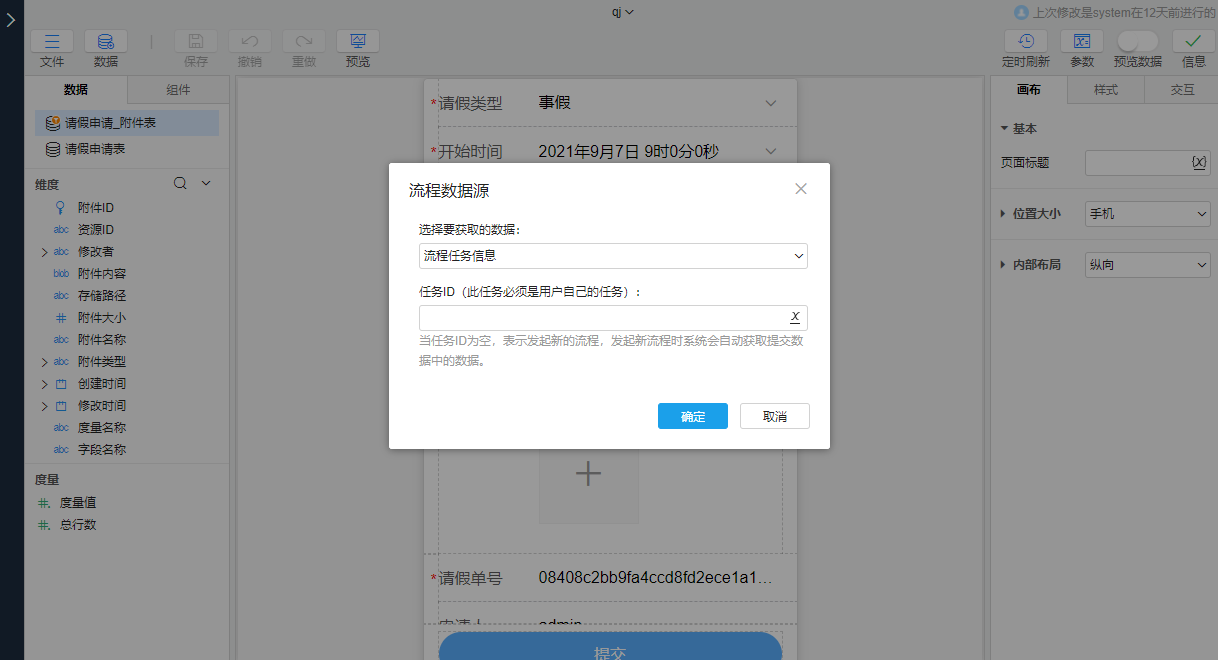Open the 定时刷新 timed refresh icon

coord(1025,42)
